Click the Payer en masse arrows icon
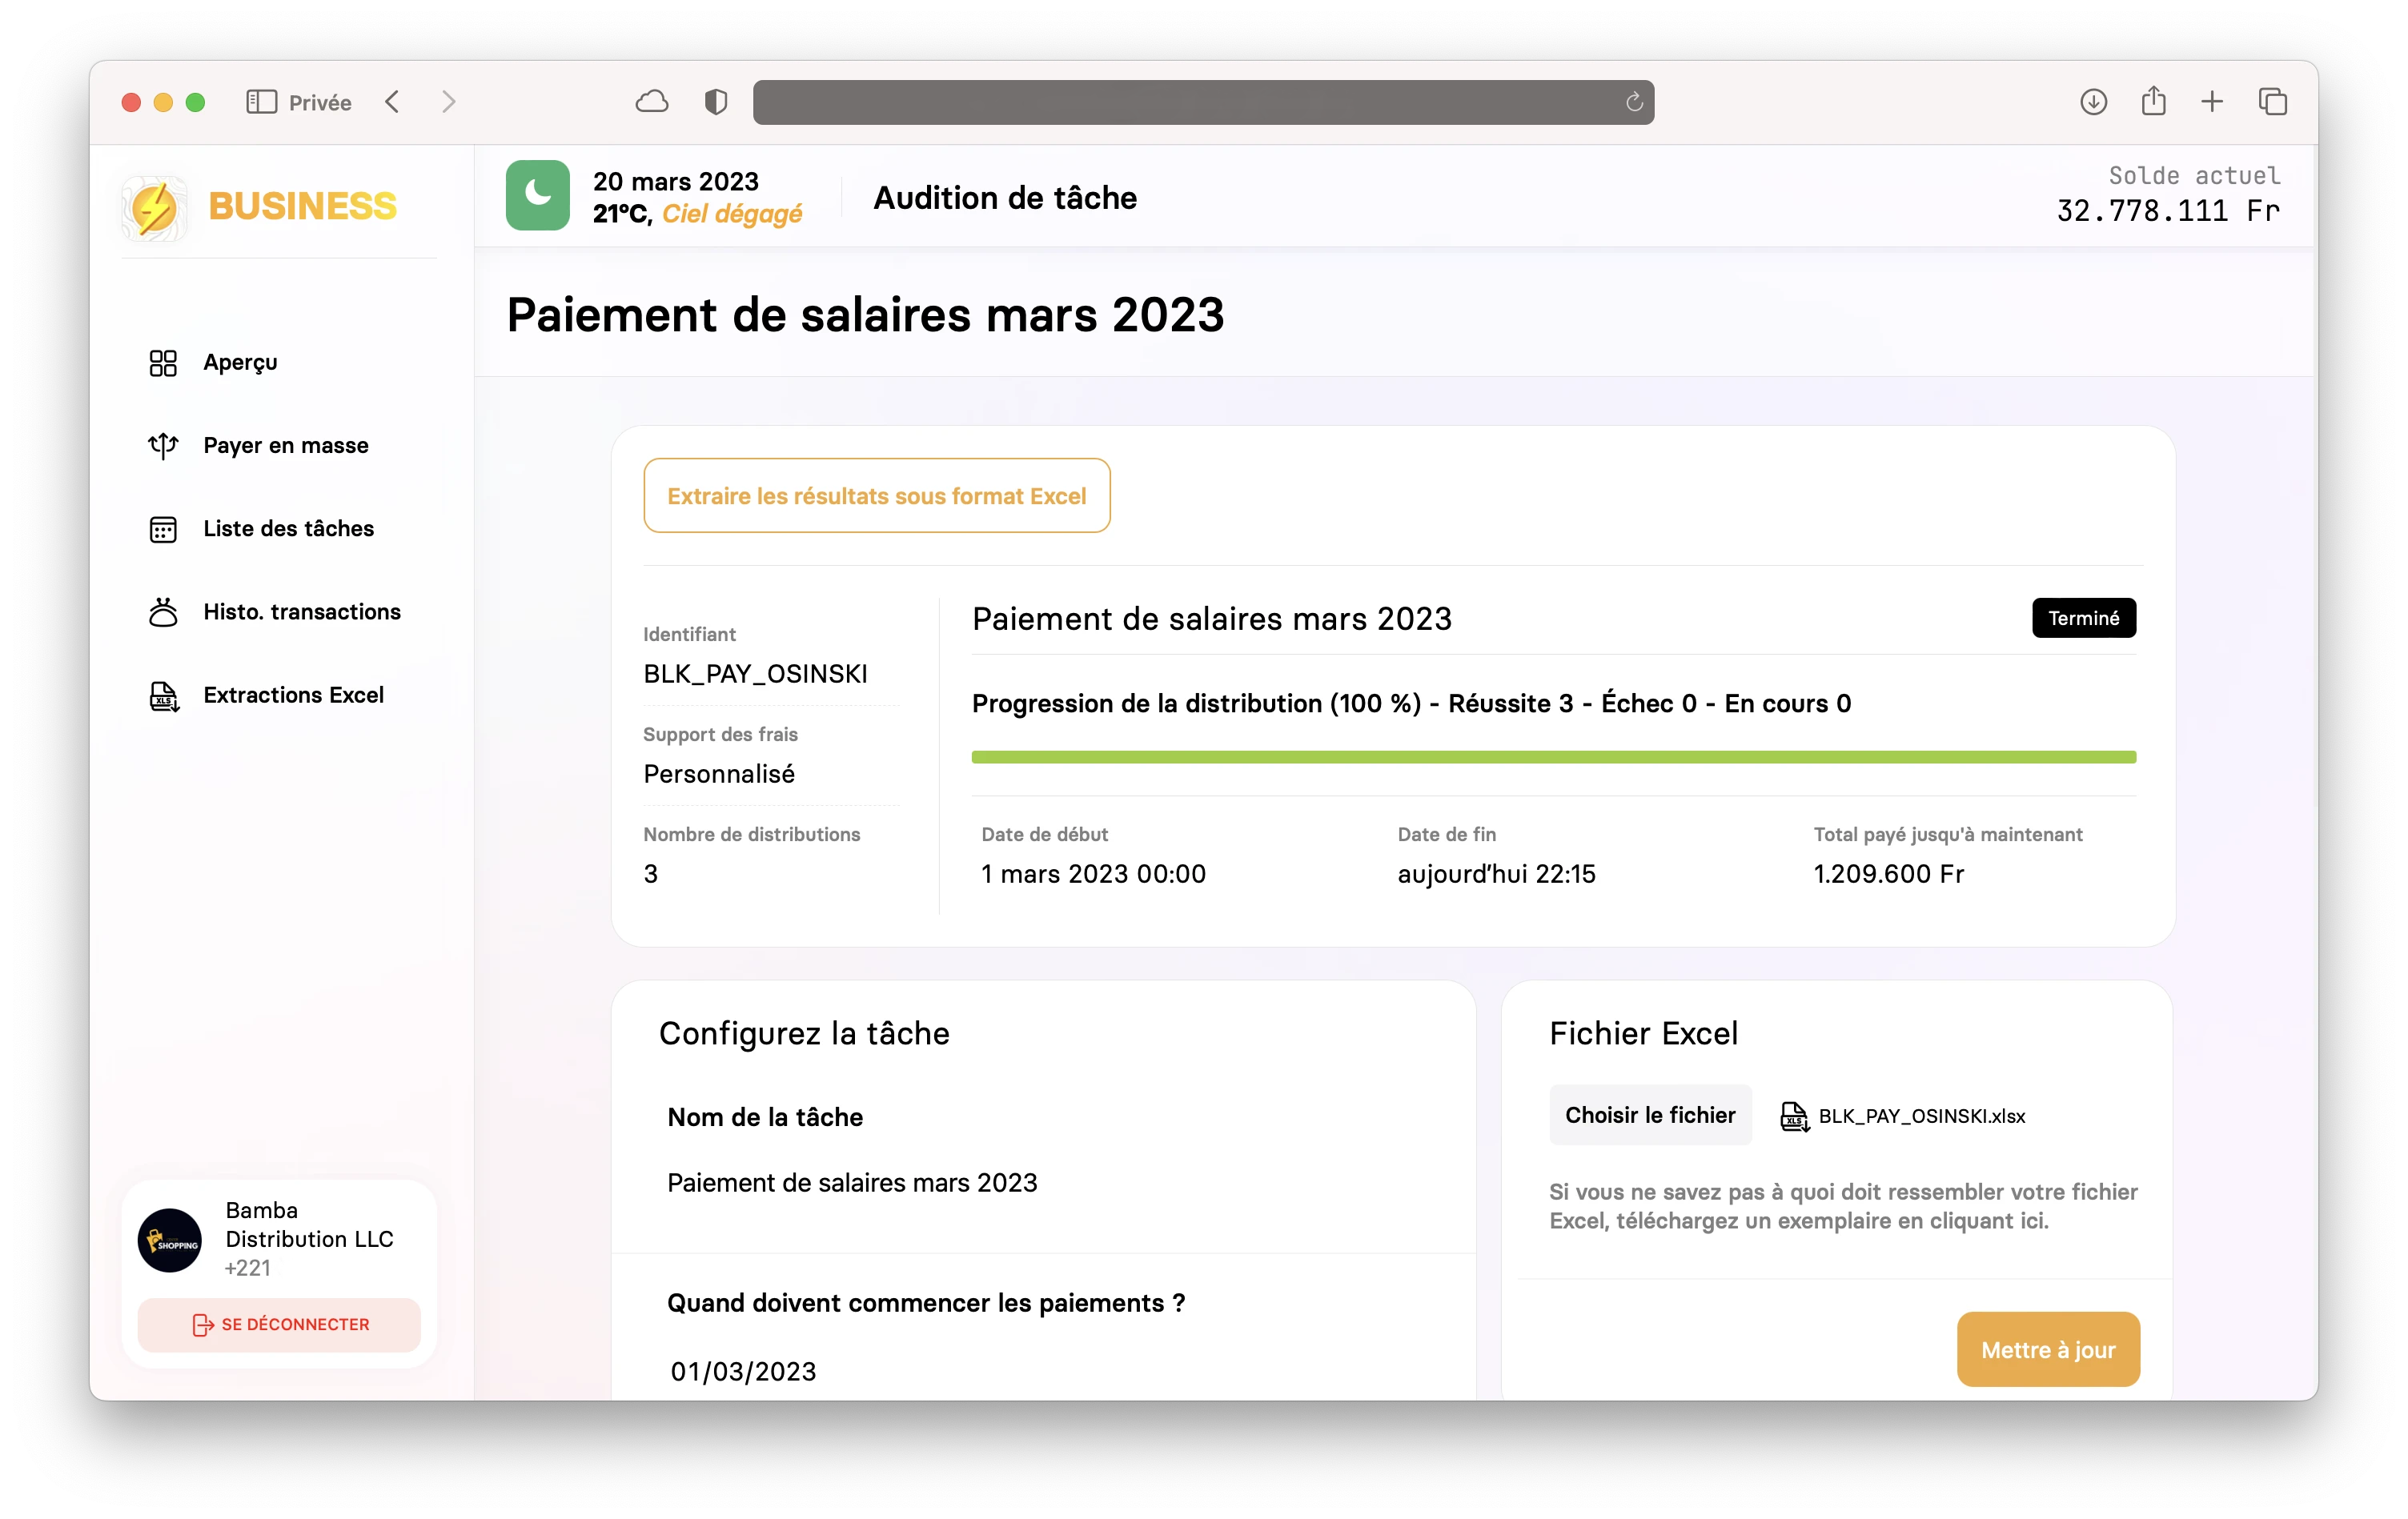The height and width of the screenshot is (1519, 2408). click(163, 445)
